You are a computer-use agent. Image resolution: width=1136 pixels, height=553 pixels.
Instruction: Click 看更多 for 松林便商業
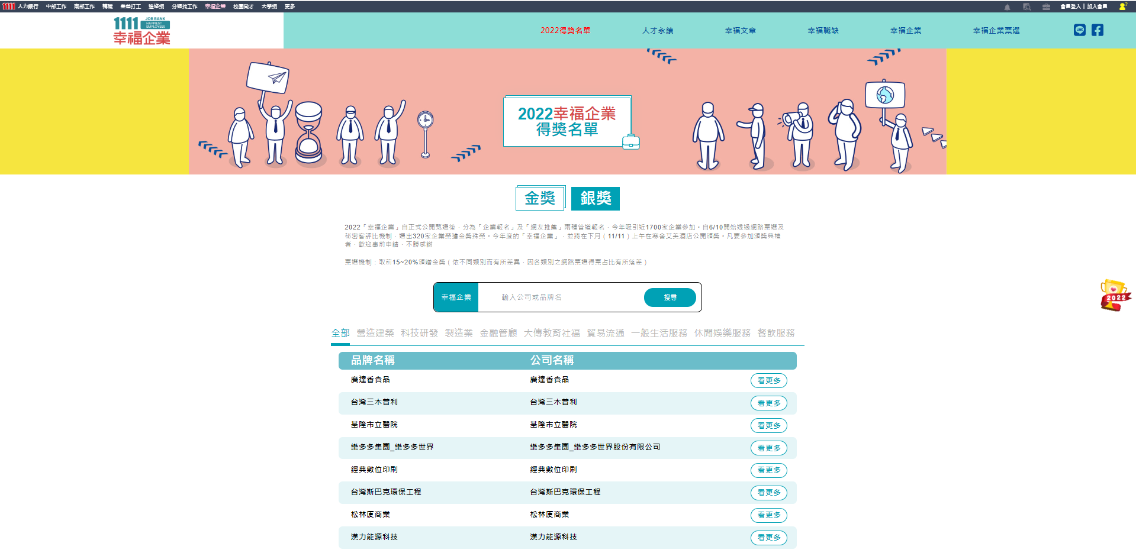(769, 515)
